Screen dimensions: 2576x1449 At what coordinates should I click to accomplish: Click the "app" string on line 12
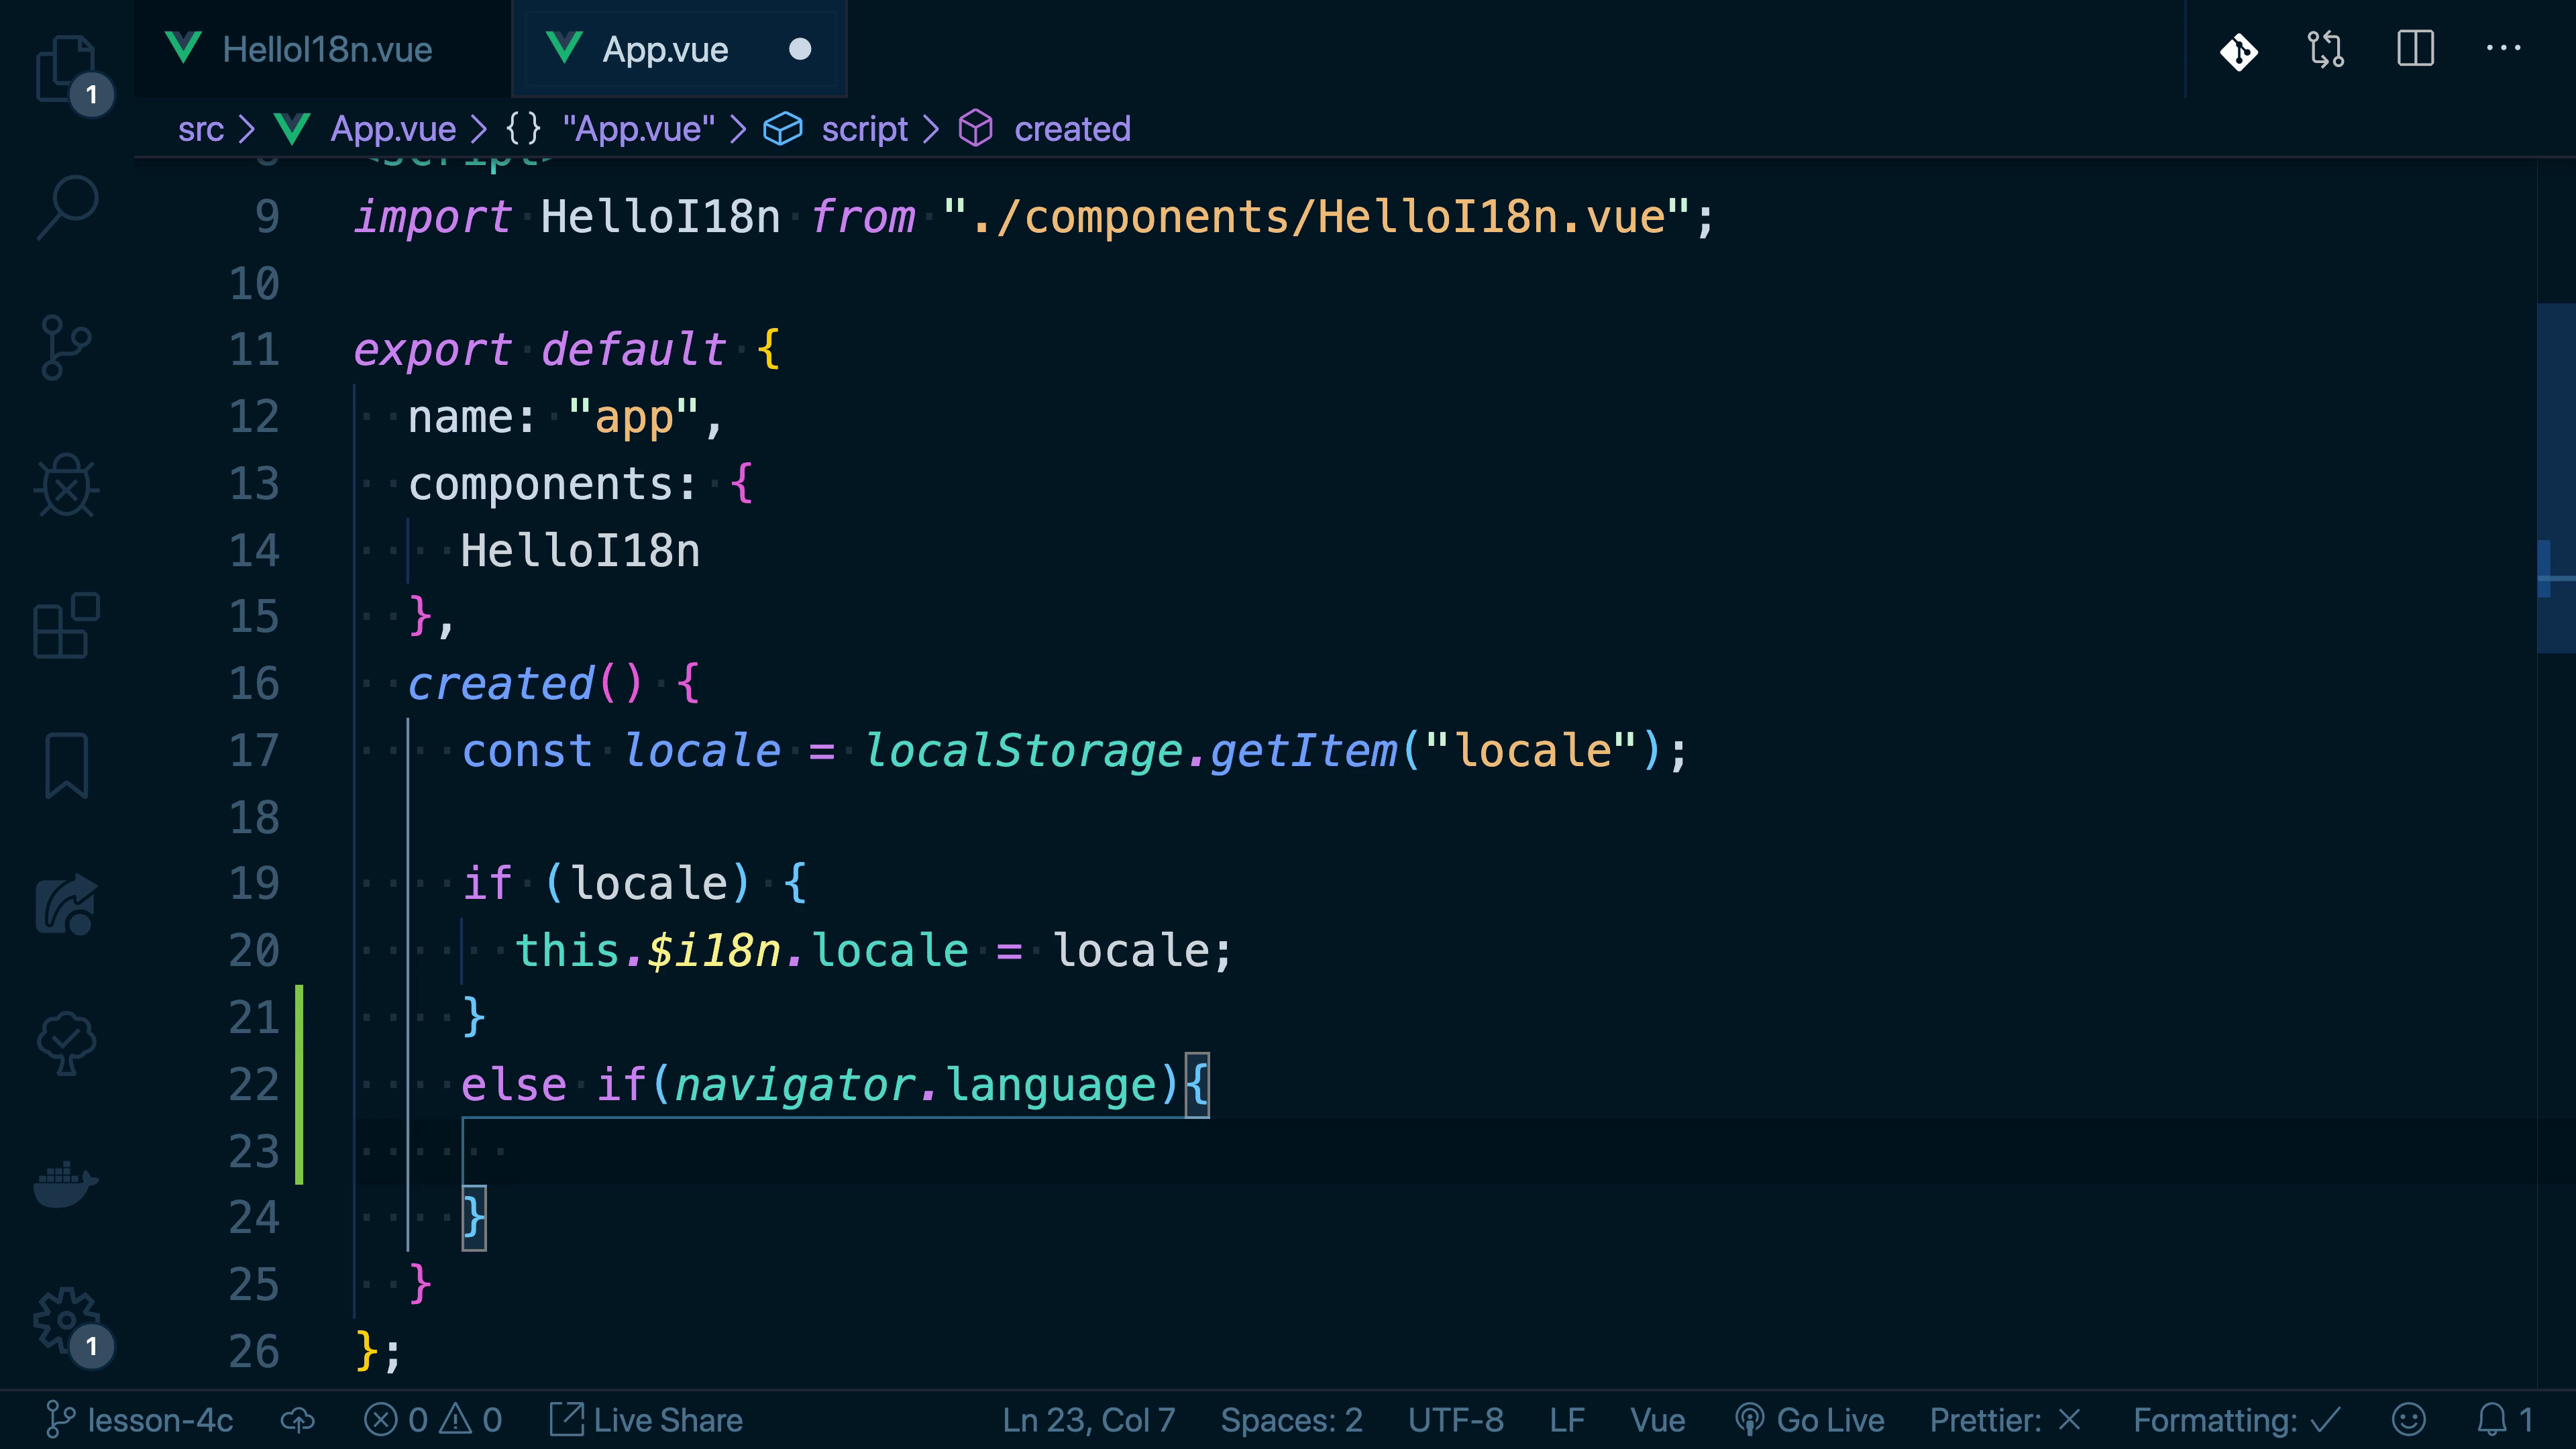633,417
